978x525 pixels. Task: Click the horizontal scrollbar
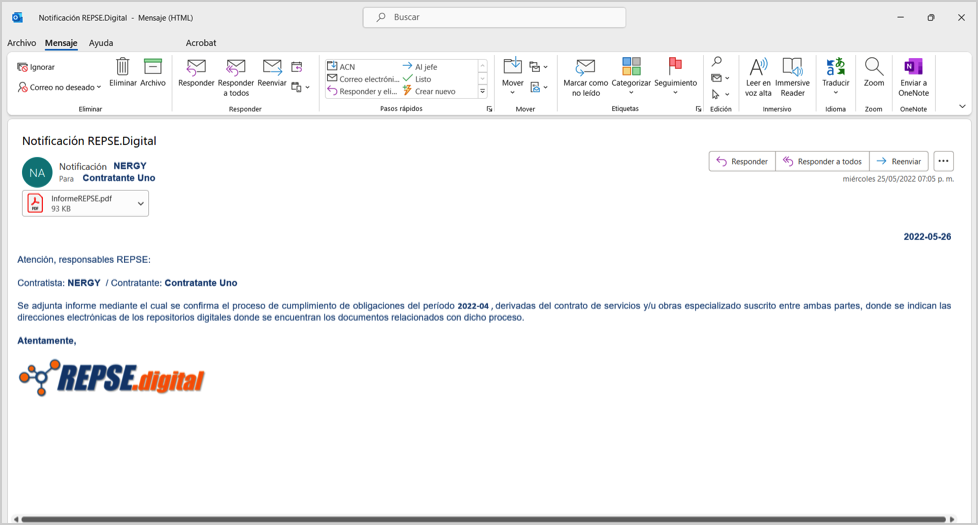[483, 519]
